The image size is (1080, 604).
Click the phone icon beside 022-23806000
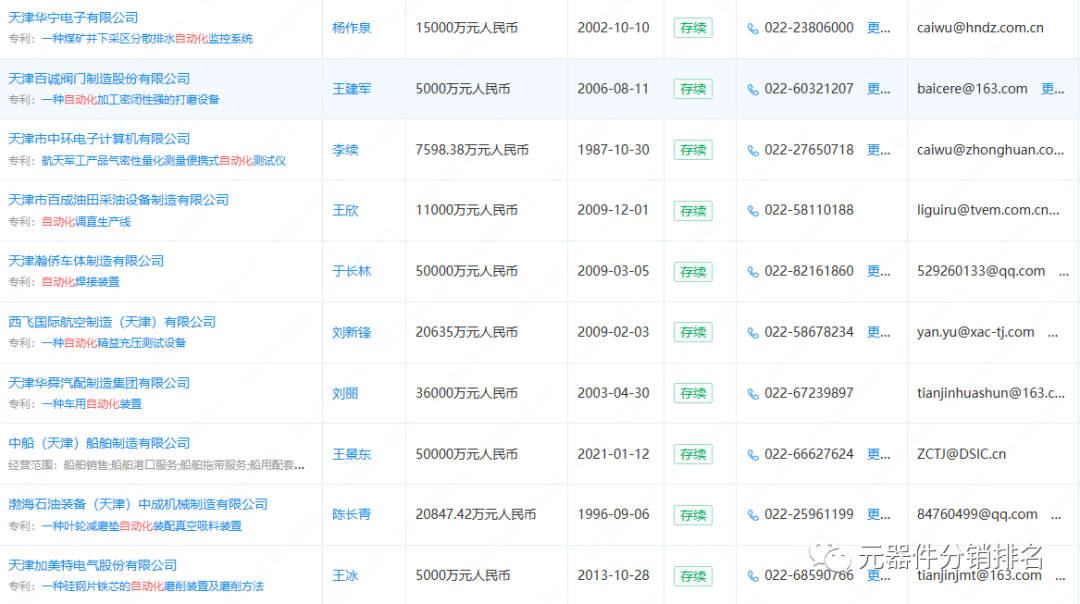pyautogui.click(x=753, y=29)
